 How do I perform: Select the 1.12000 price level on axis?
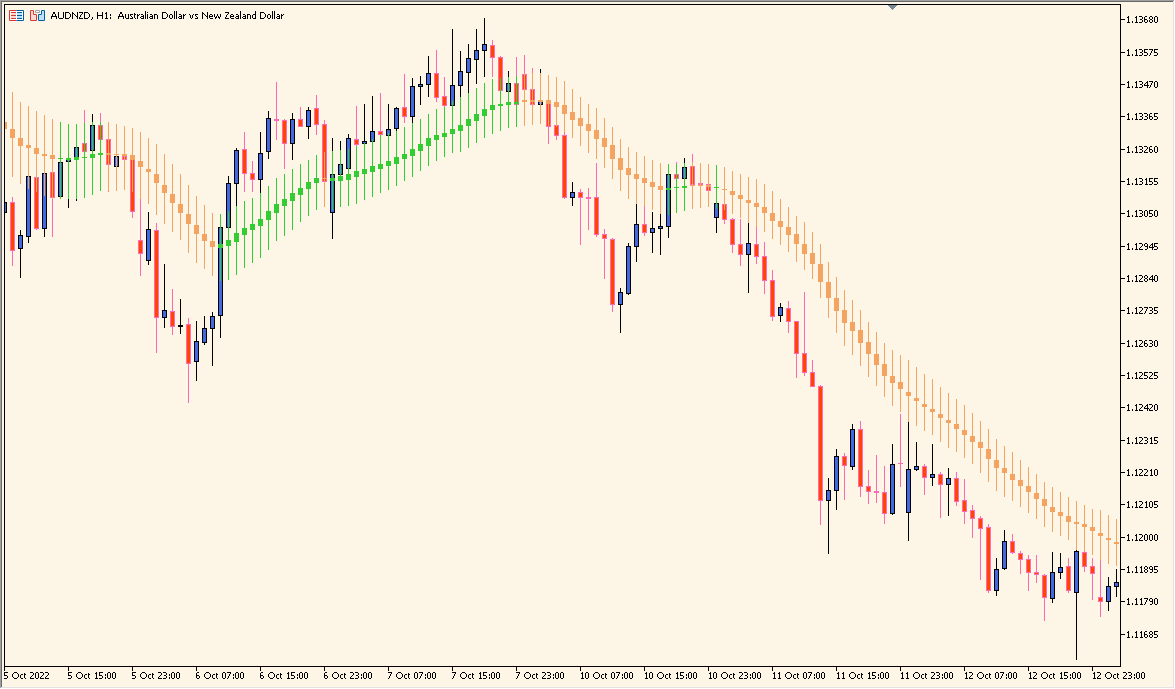point(1144,538)
